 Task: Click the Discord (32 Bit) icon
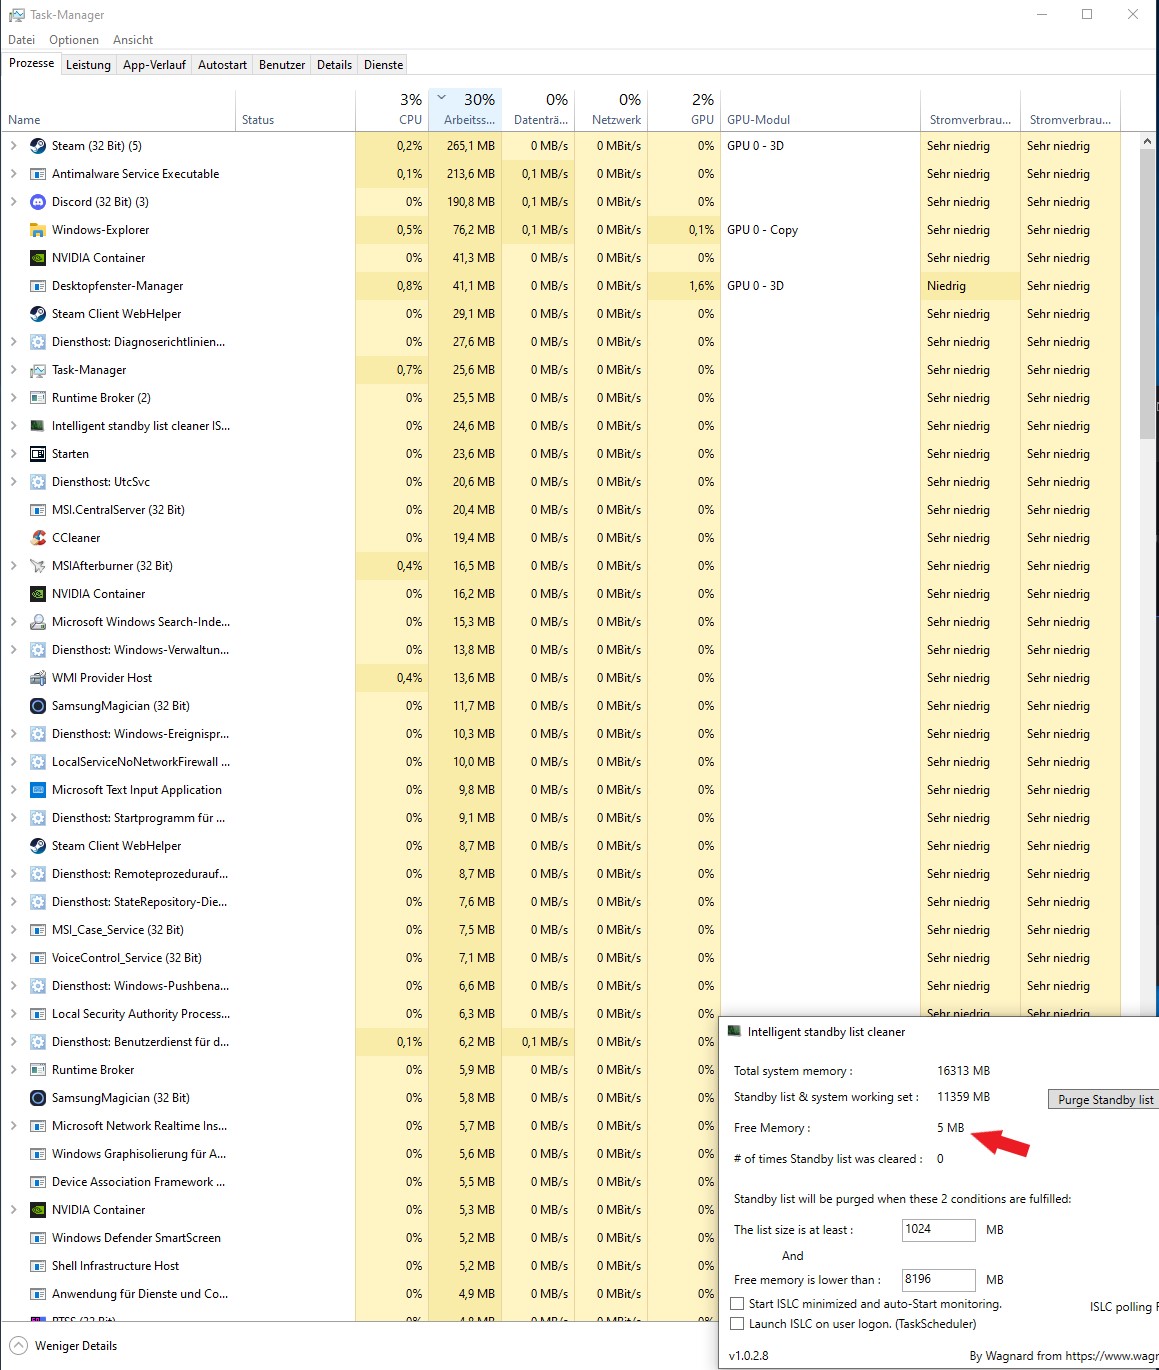click(x=38, y=202)
